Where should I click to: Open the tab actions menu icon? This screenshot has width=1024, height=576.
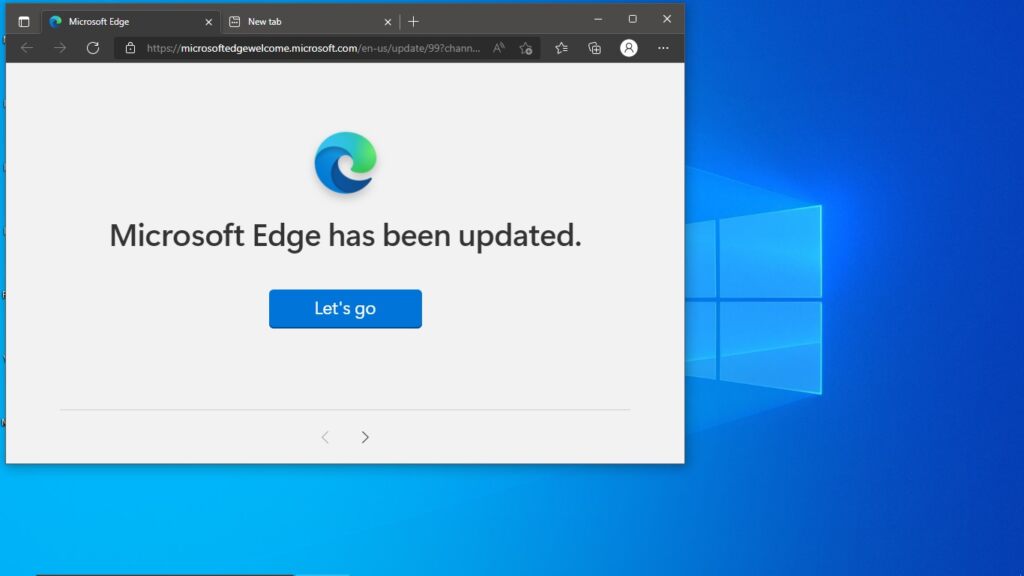click(24, 22)
